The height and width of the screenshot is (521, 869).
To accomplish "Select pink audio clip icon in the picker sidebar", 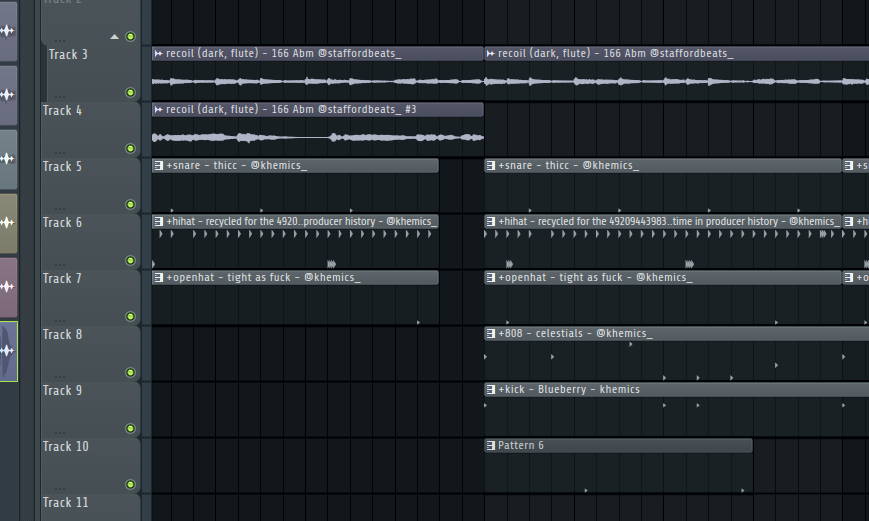I will (x=8, y=287).
